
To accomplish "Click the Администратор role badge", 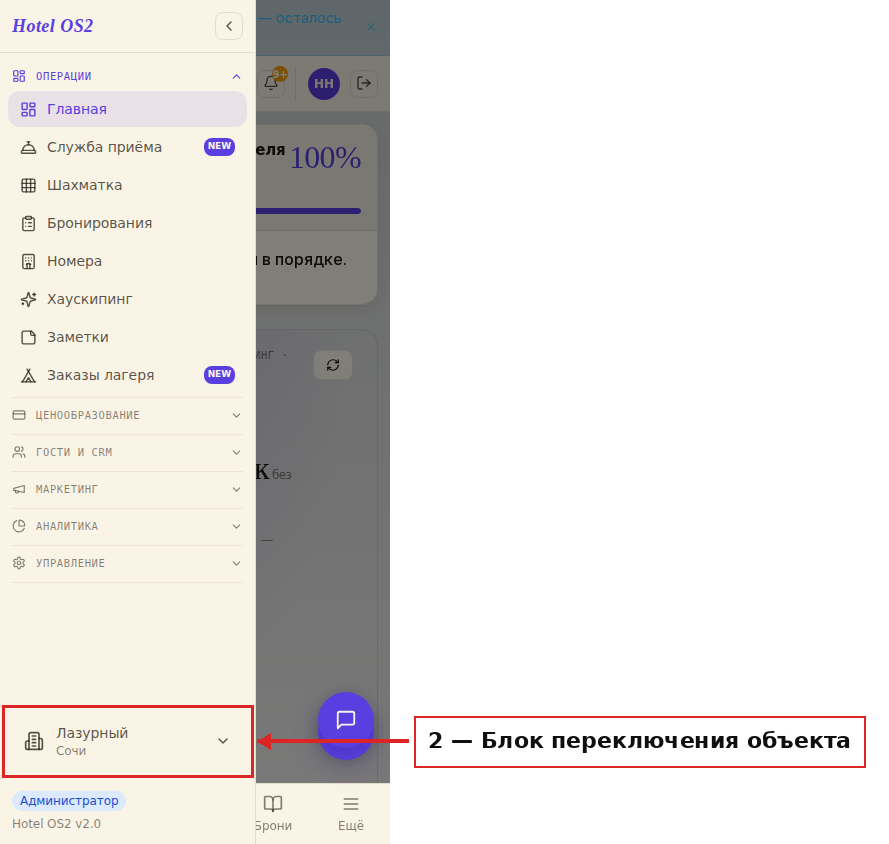I will click(x=69, y=800).
